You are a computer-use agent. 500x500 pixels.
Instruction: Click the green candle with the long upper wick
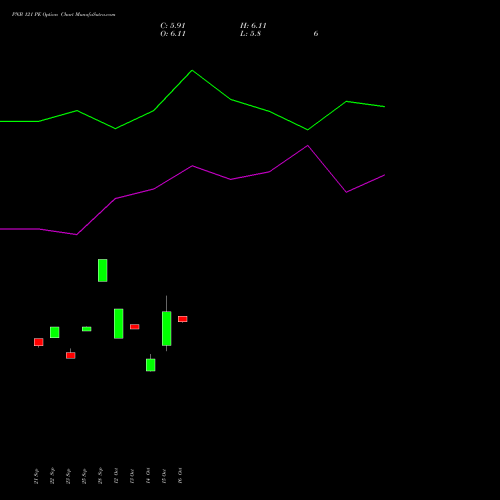point(167,328)
